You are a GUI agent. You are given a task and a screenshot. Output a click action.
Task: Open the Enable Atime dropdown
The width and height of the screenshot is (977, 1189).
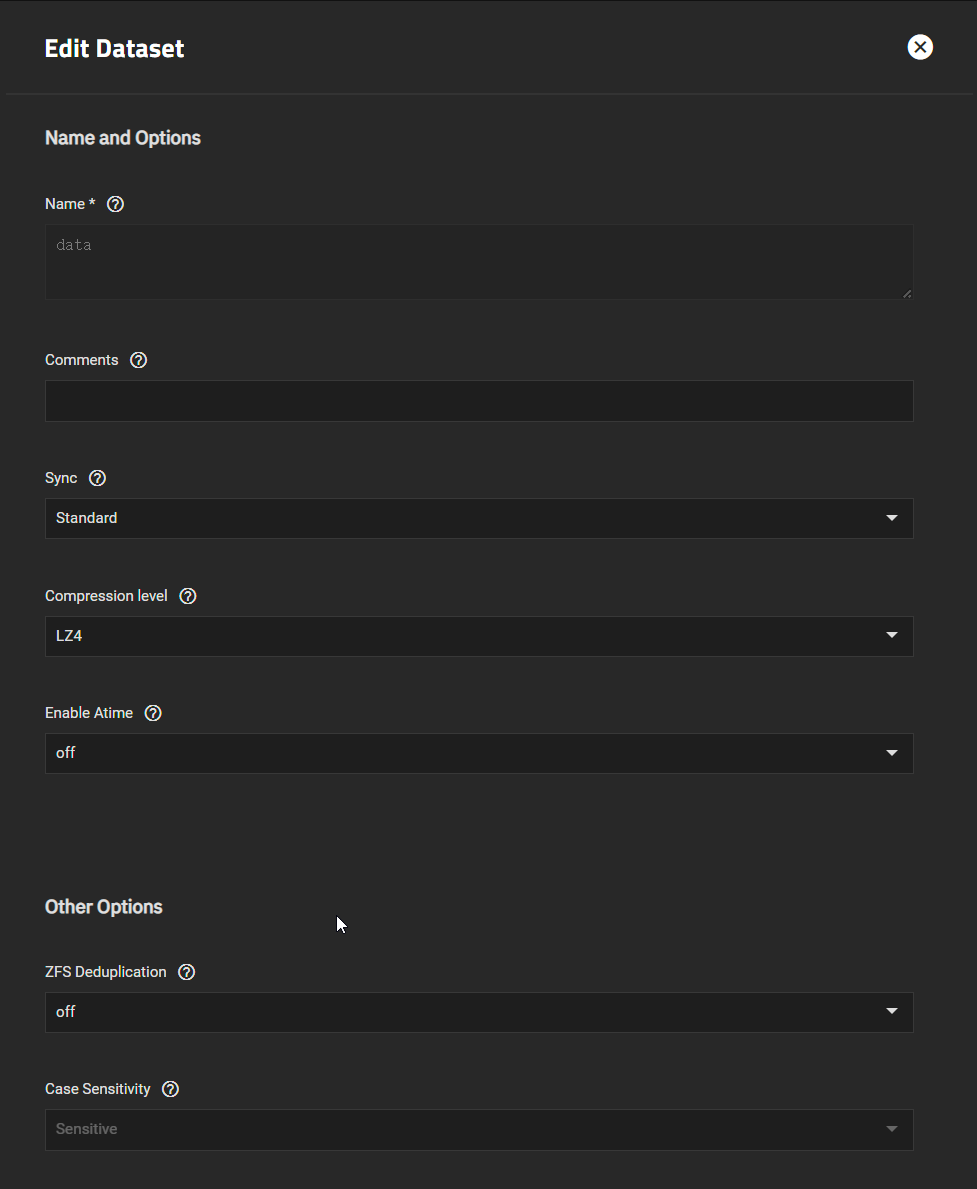479,753
